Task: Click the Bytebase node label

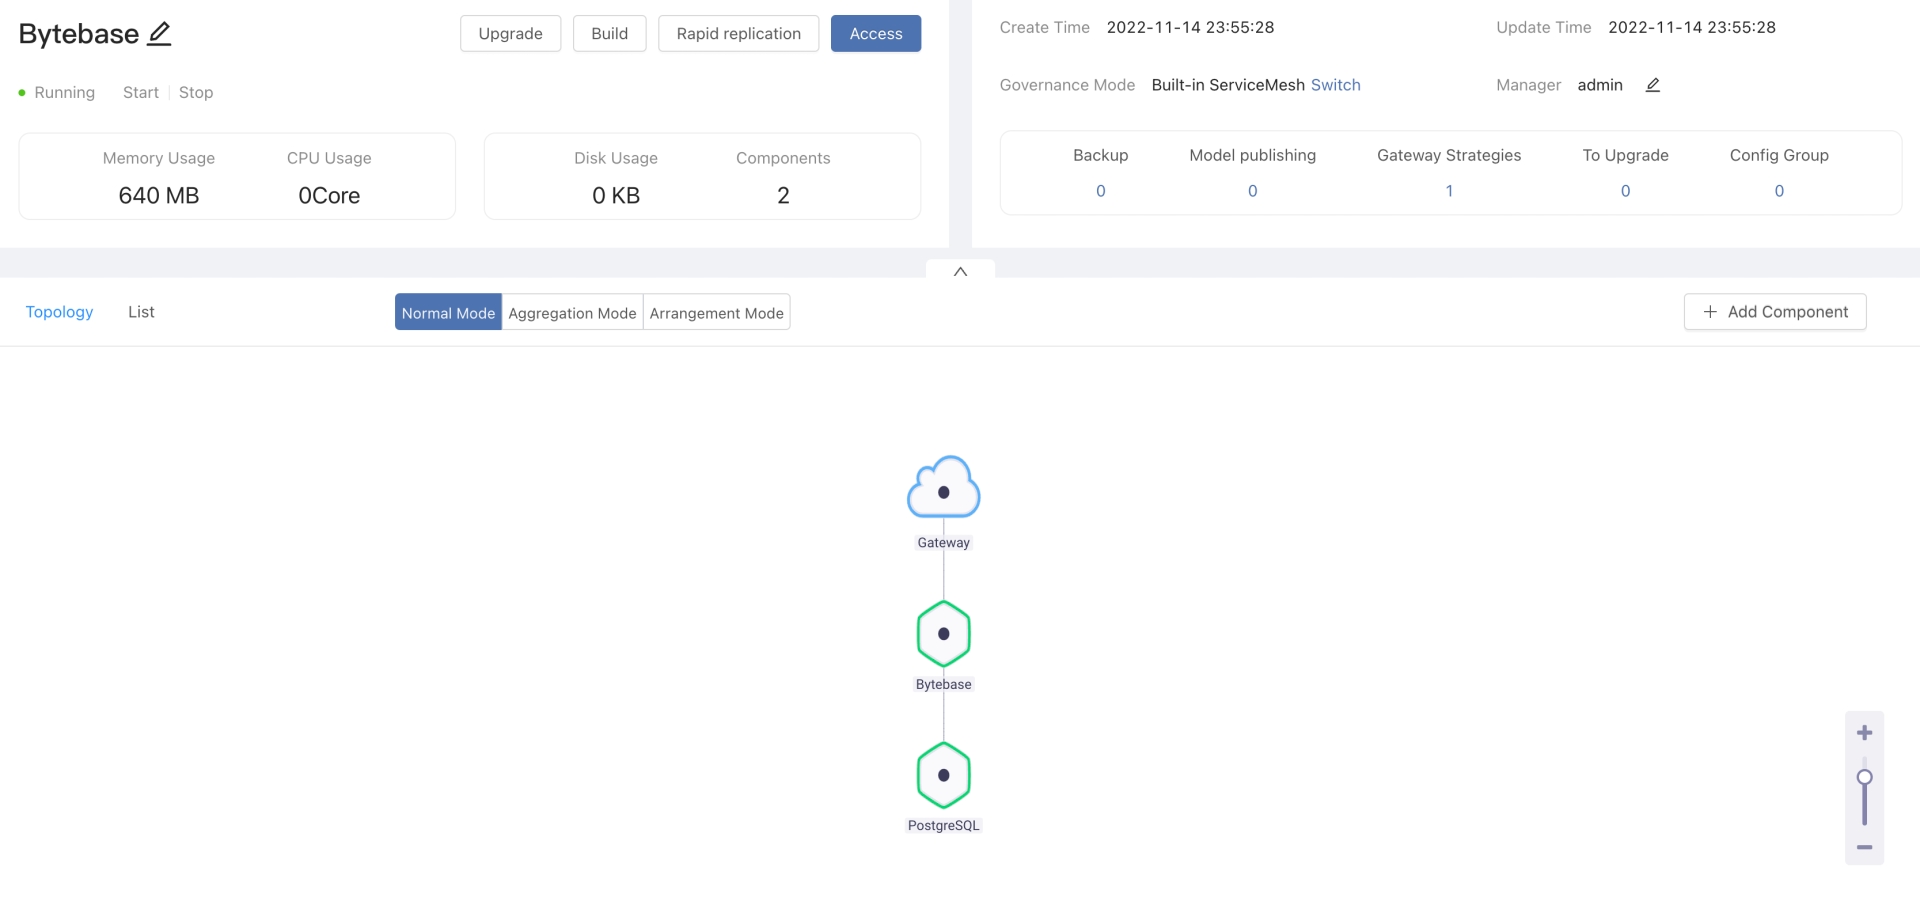Action: pyautogui.click(x=944, y=685)
